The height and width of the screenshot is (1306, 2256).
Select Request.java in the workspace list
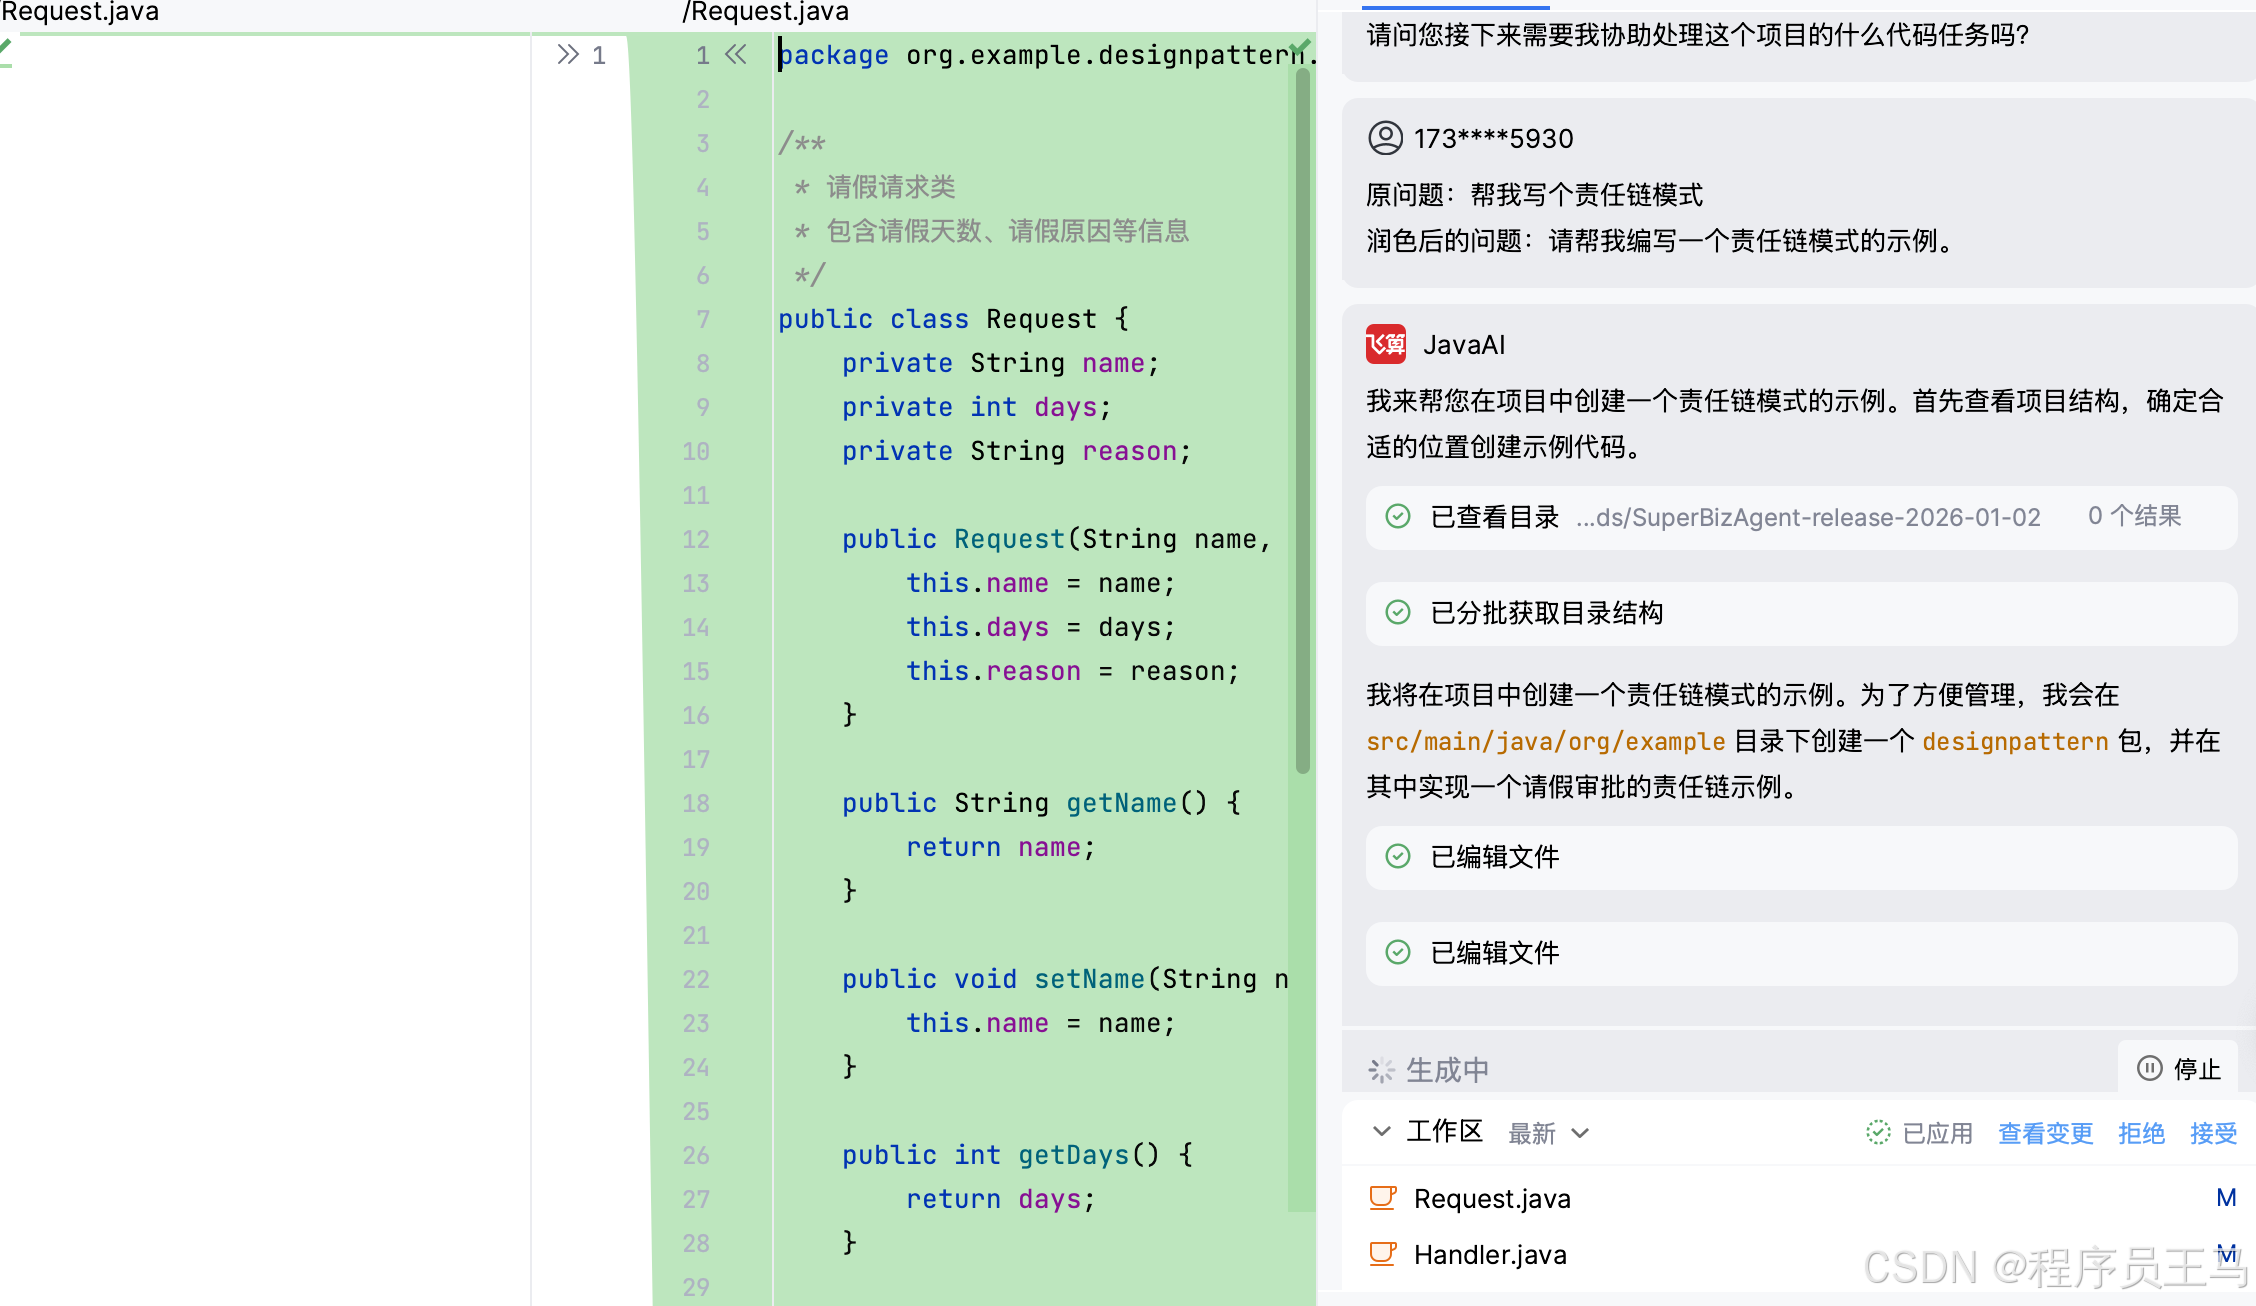point(1492,1198)
